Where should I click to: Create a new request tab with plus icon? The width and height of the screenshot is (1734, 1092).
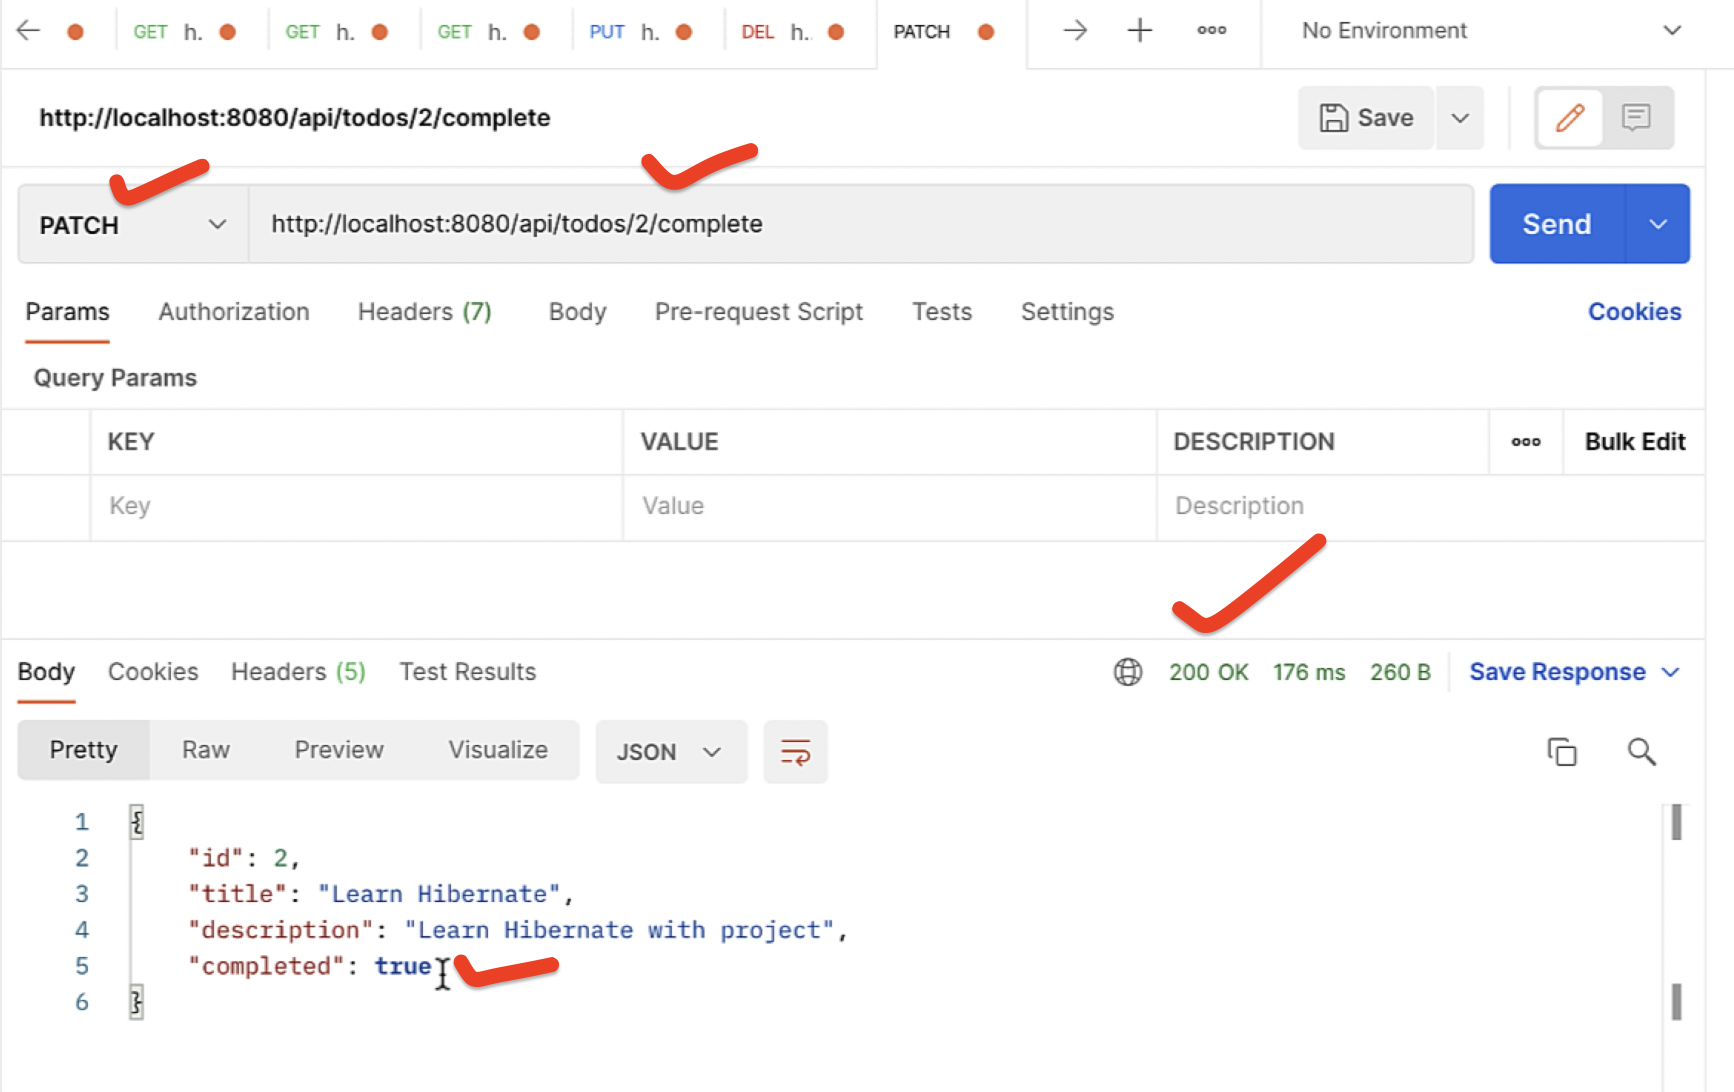point(1139,30)
